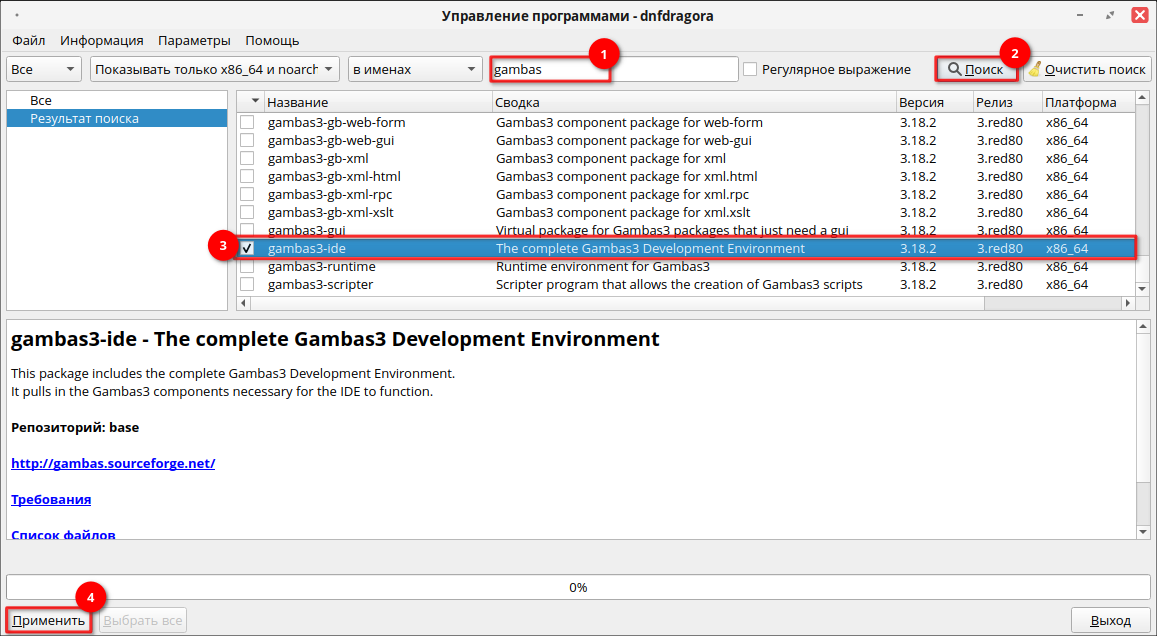Screen dimensions: 1157x636
Task: Click the 0% progress bar
Action: pyautogui.click(x=578, y=587)
